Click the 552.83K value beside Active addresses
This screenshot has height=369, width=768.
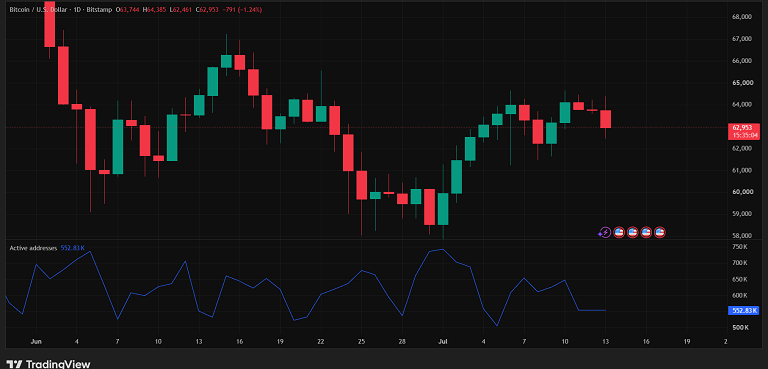[73, 248]
